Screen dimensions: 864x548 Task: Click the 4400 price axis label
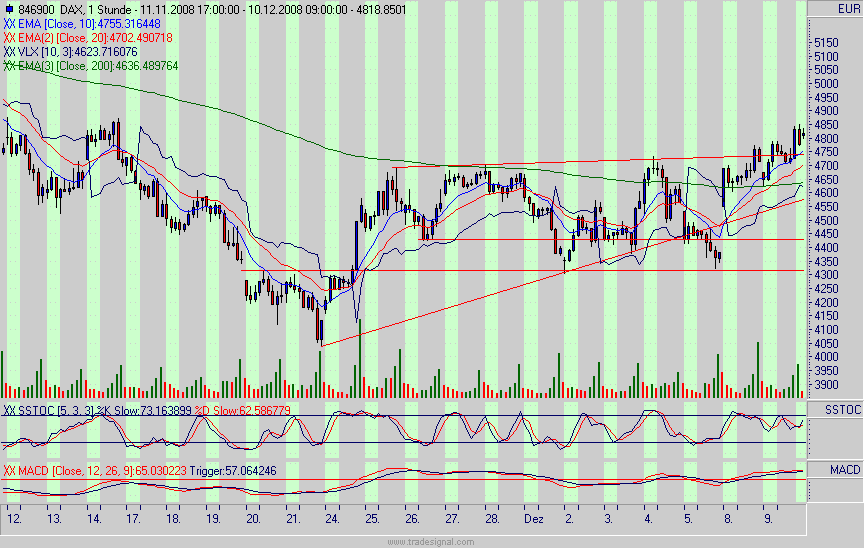point(825,248)
